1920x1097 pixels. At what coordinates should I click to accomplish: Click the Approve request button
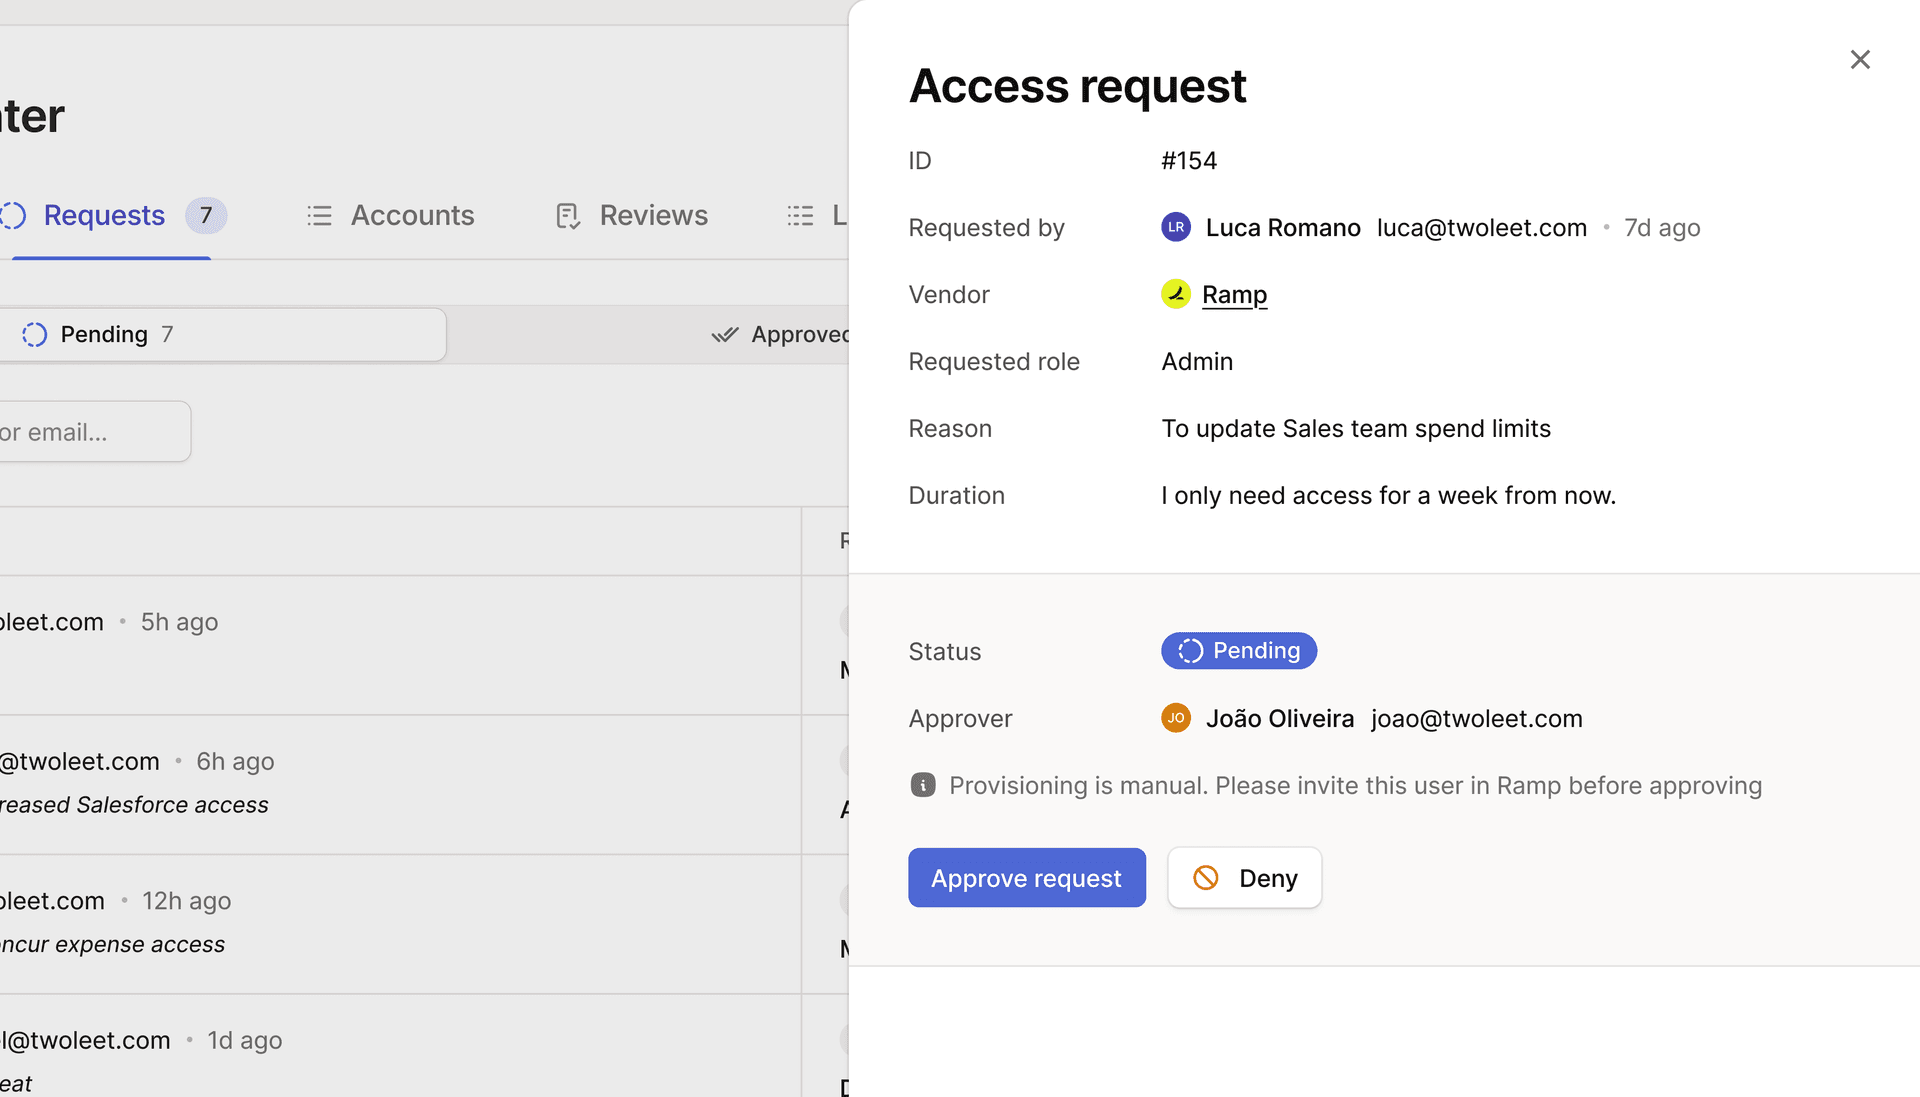[x=1026, y=878]
